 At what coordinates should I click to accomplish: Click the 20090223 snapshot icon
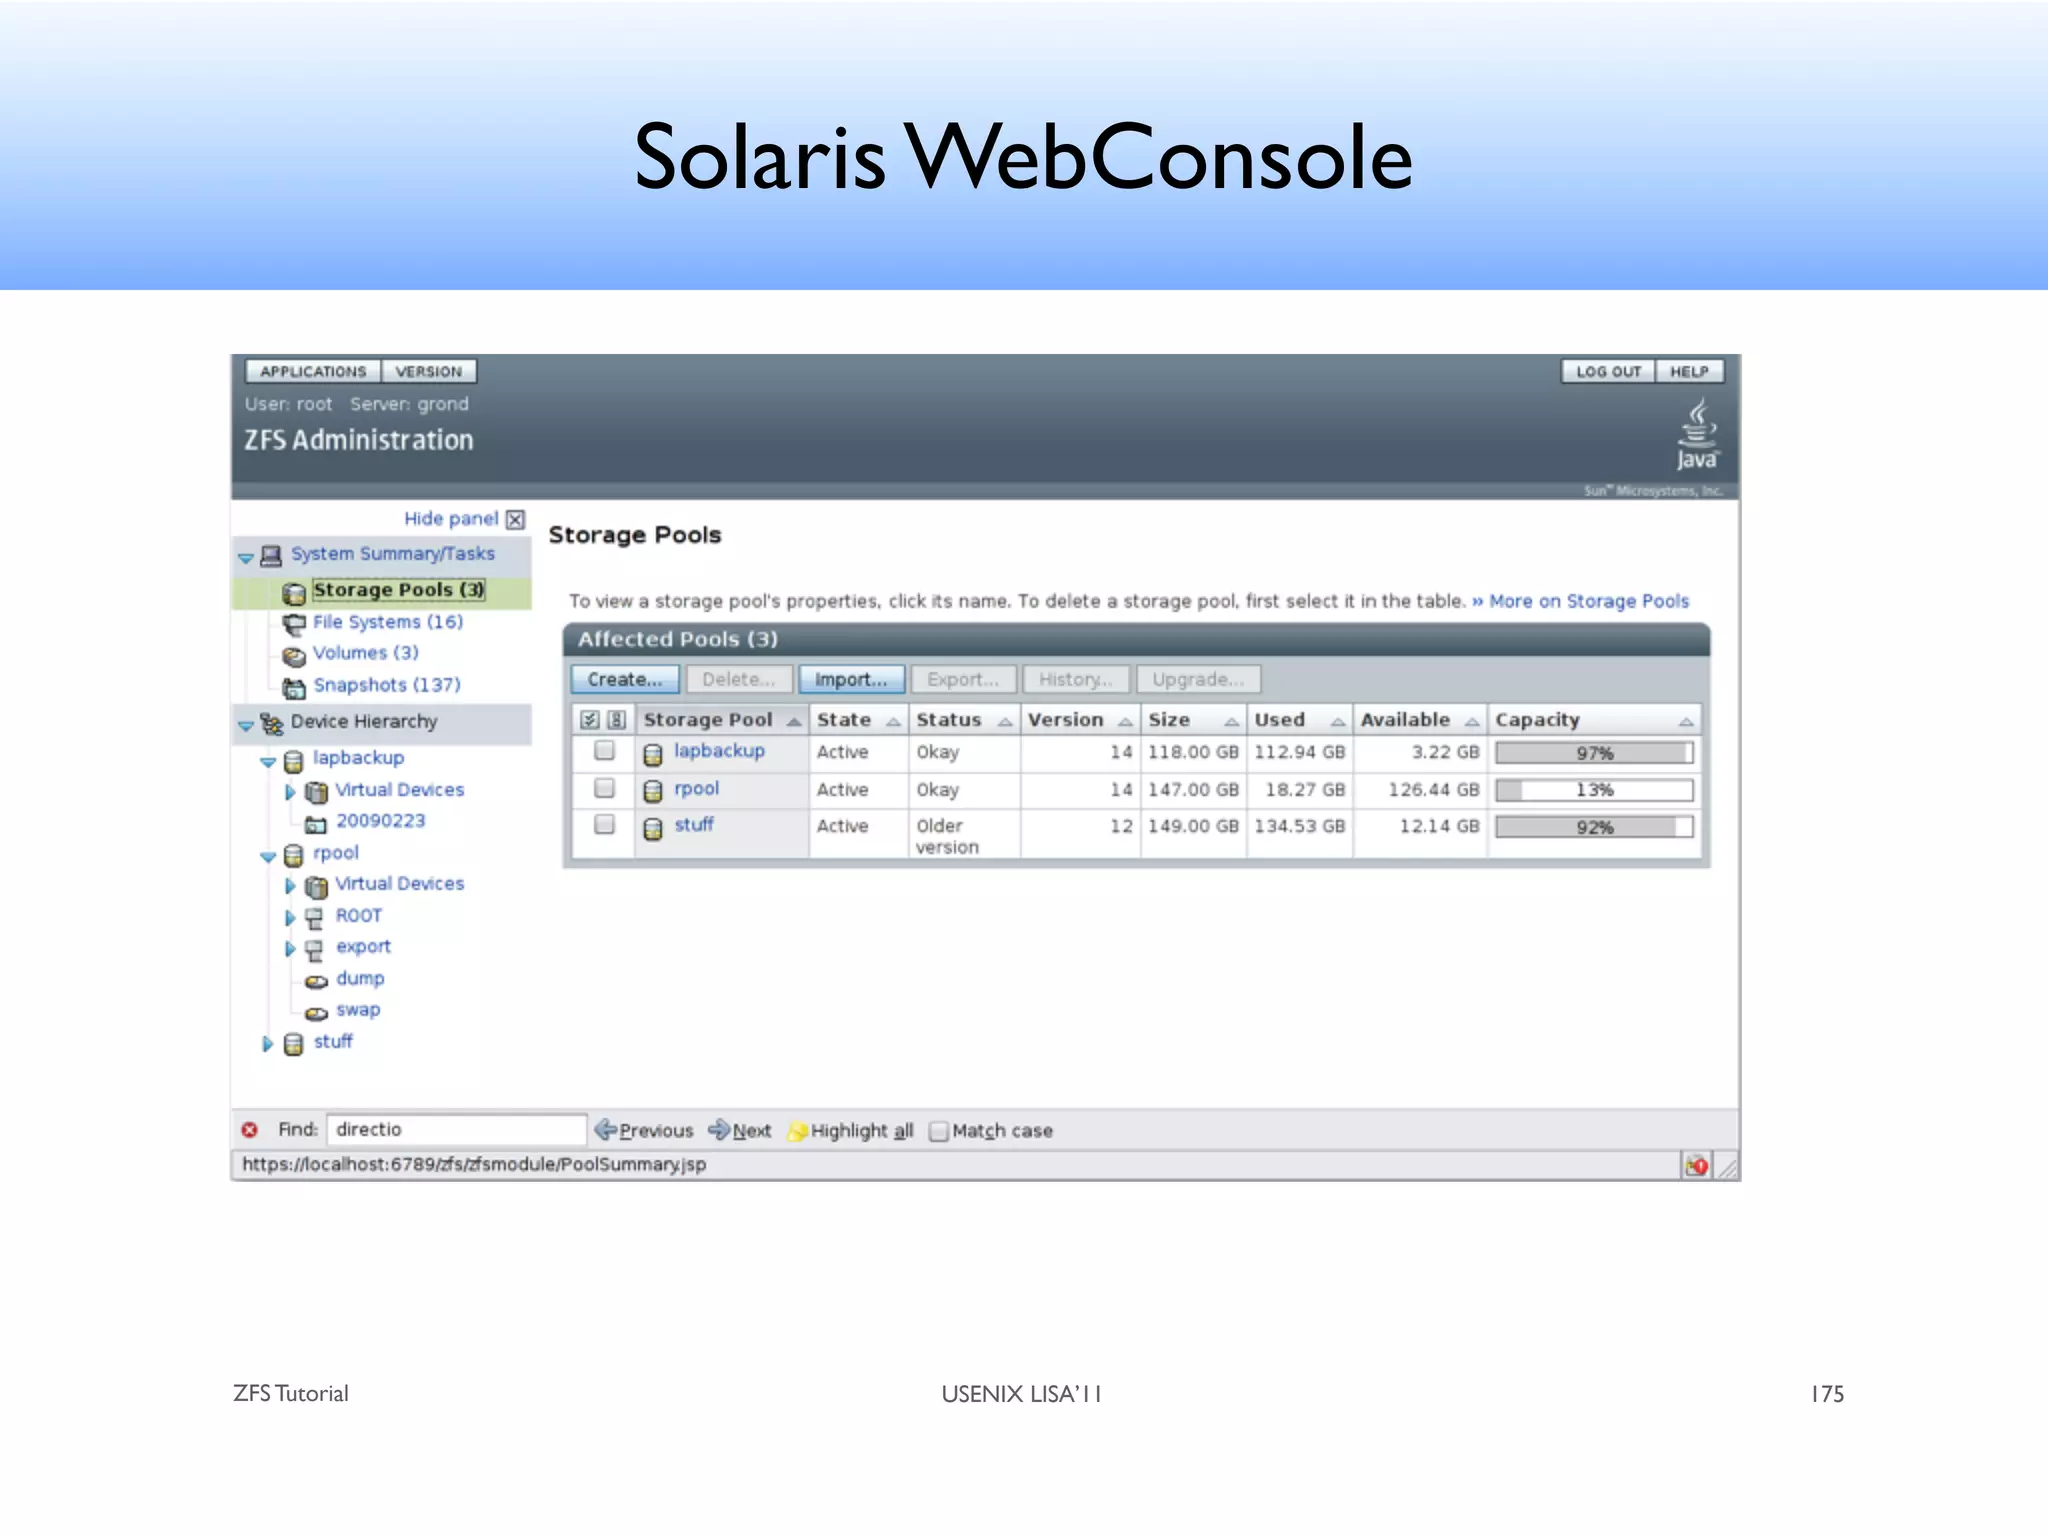pyautogui.click(x=316, y=825)
